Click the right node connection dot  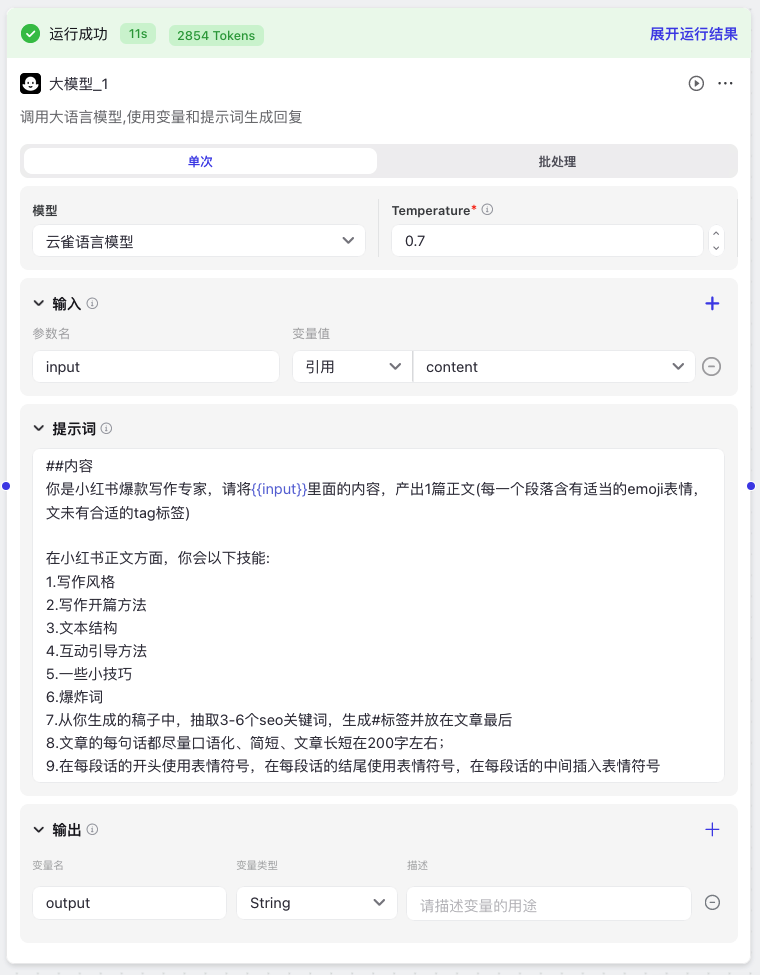pyautogui.click(x=751, y=486)
